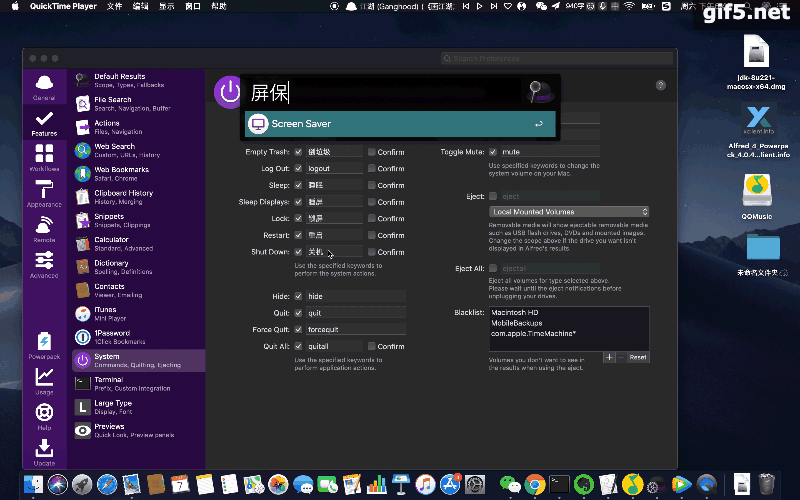Edit the Log Out keyword field
This screenshot has width=800, height=500.
coord(334,168)
